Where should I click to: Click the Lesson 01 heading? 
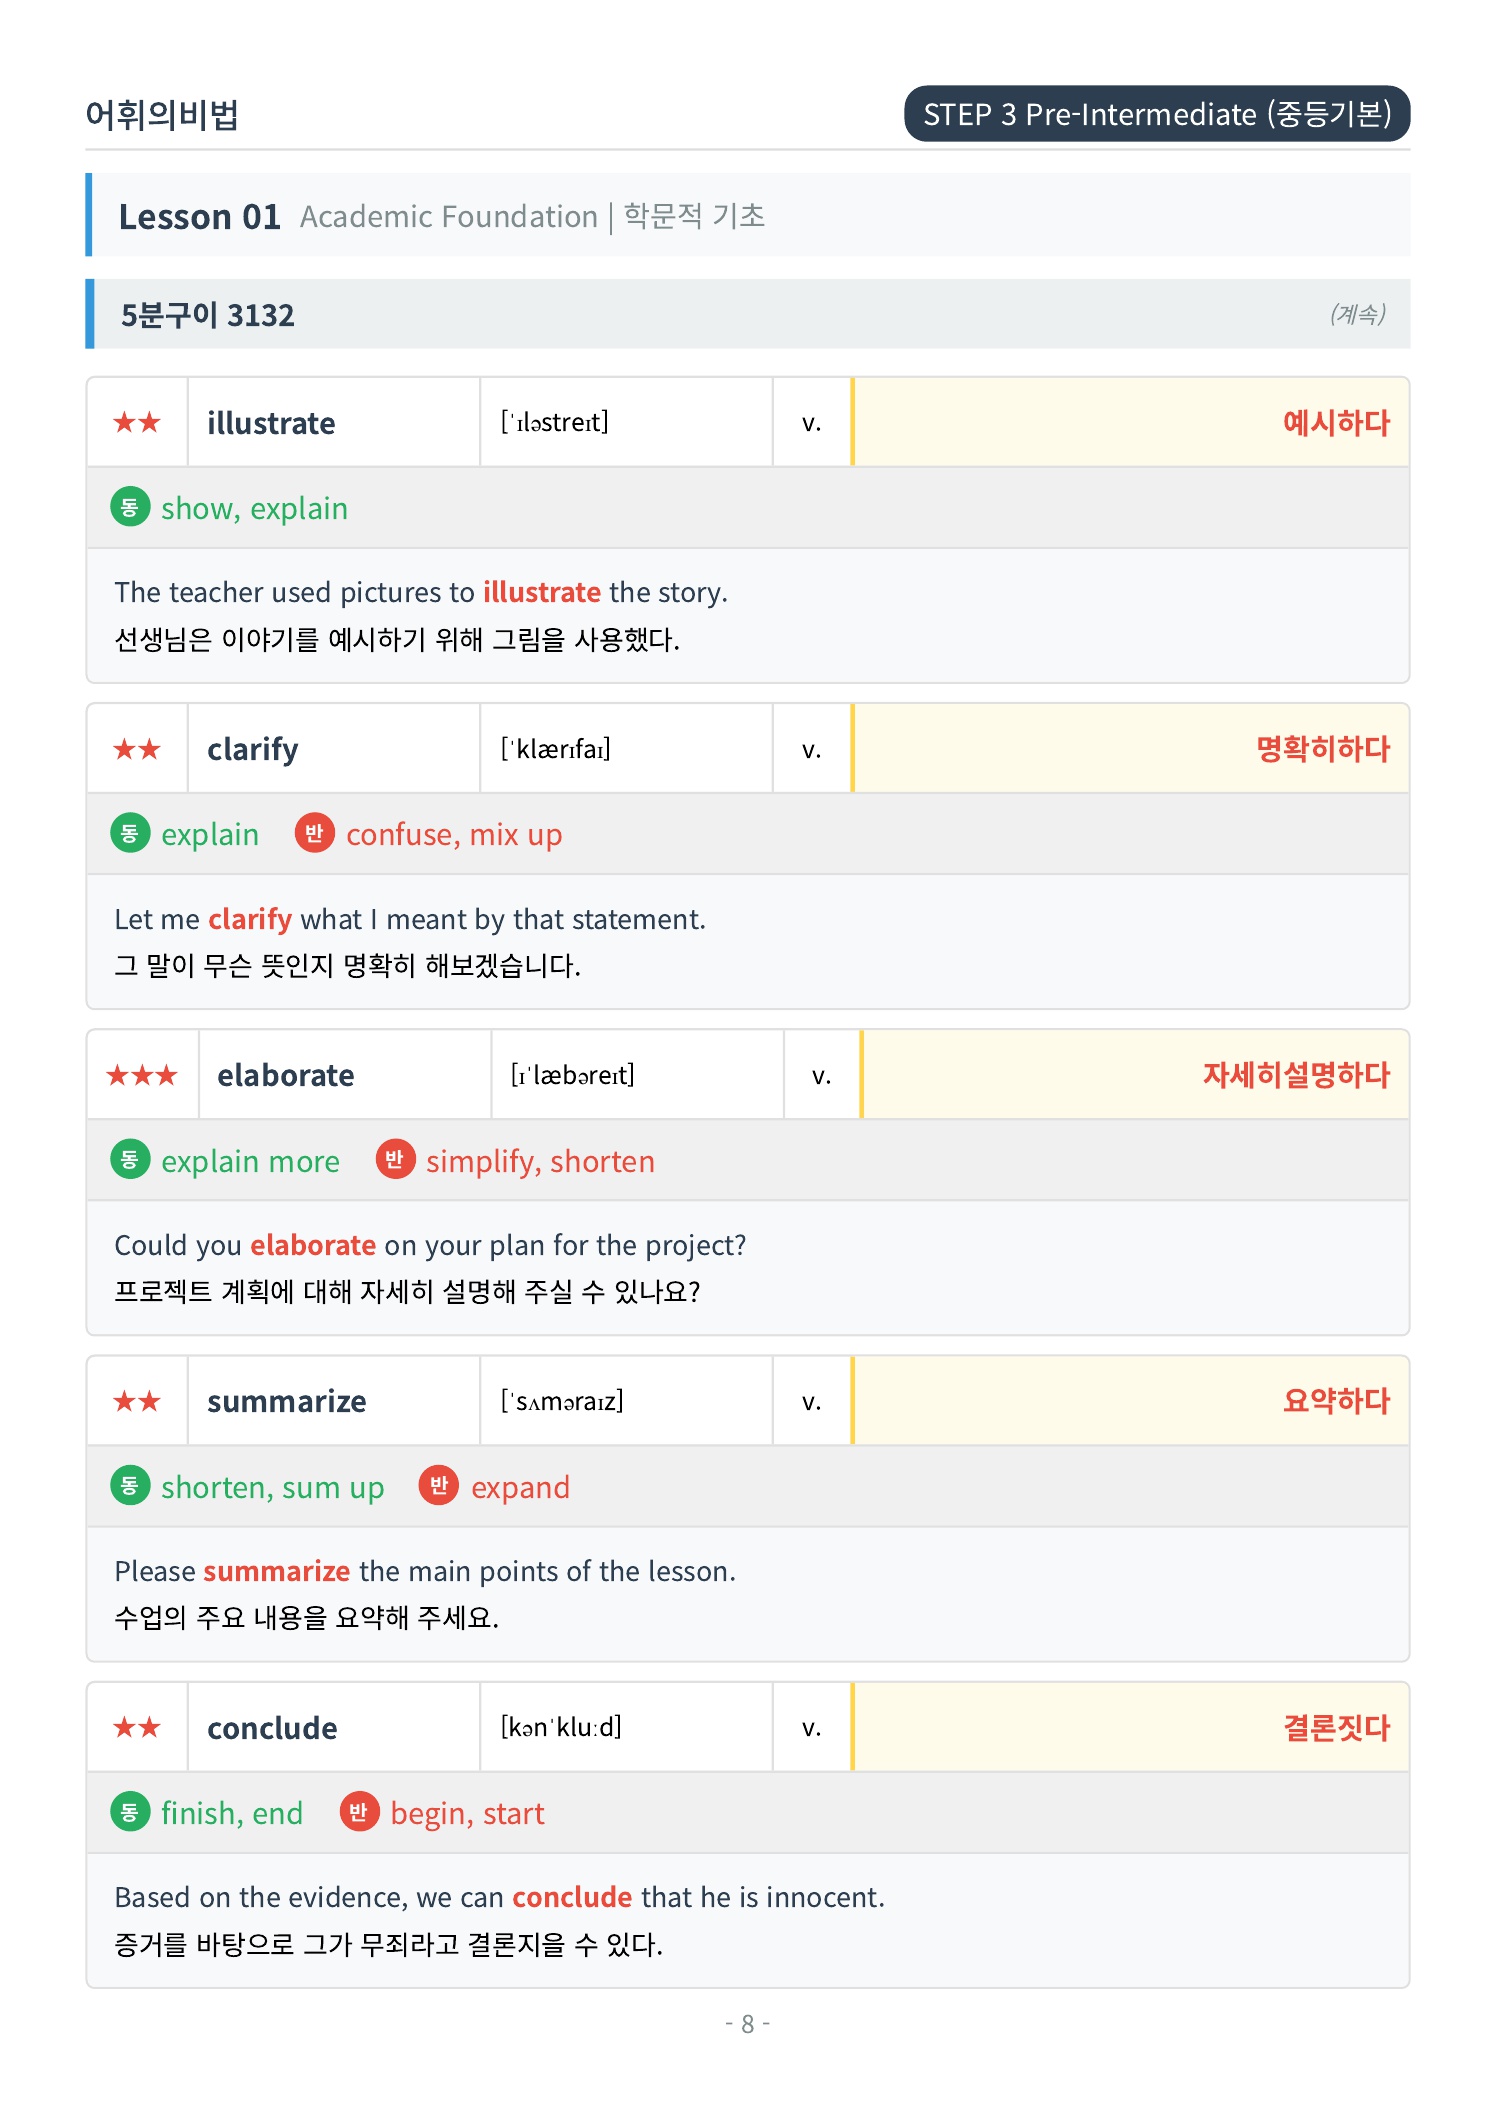click(x=200, y=216)
